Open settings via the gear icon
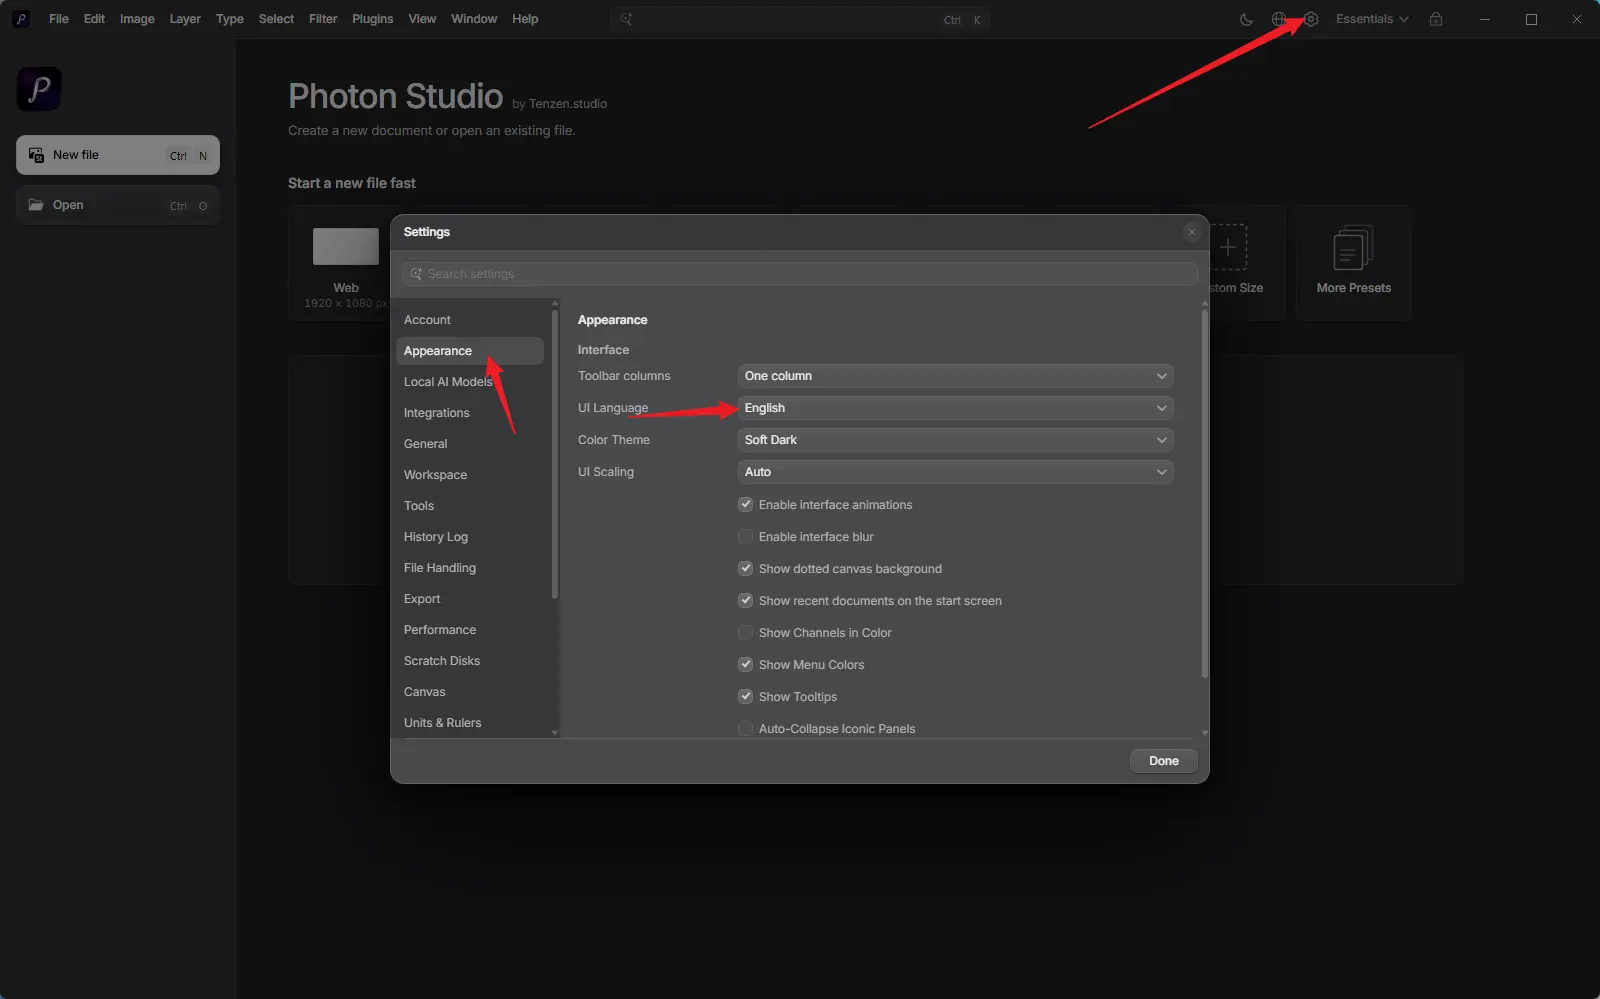 point(1311,19)
